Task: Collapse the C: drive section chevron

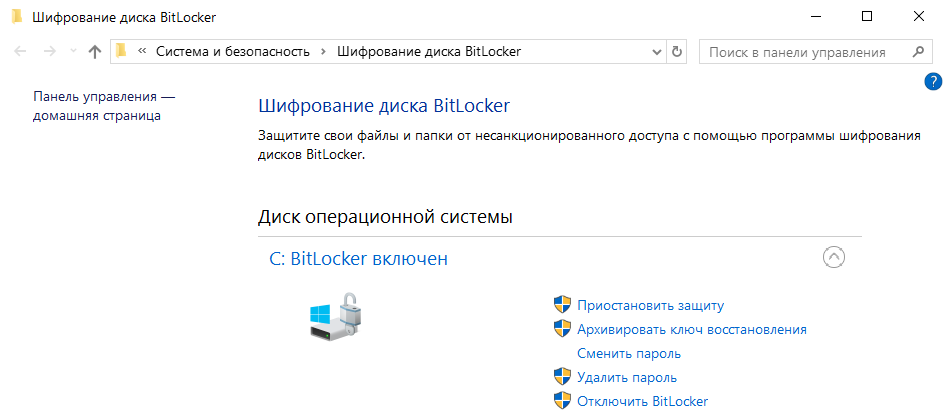Action: [834, 258]
